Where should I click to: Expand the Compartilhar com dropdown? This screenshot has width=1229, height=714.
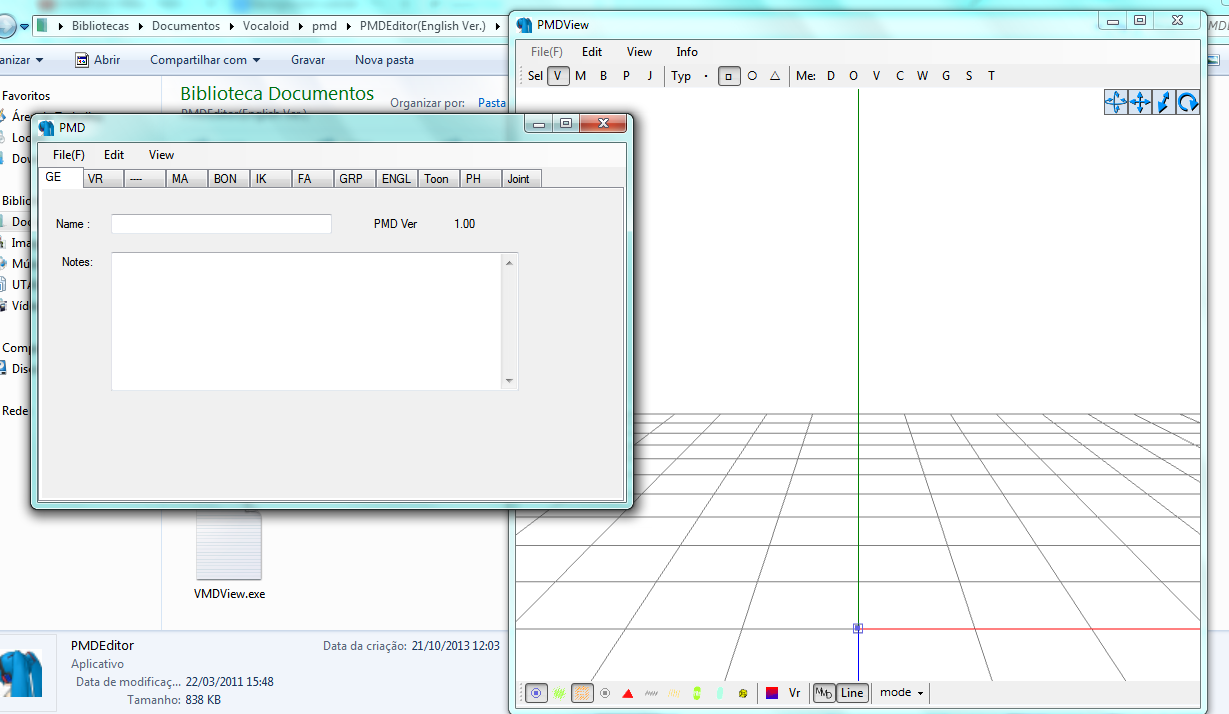click(x=204, y=59)
